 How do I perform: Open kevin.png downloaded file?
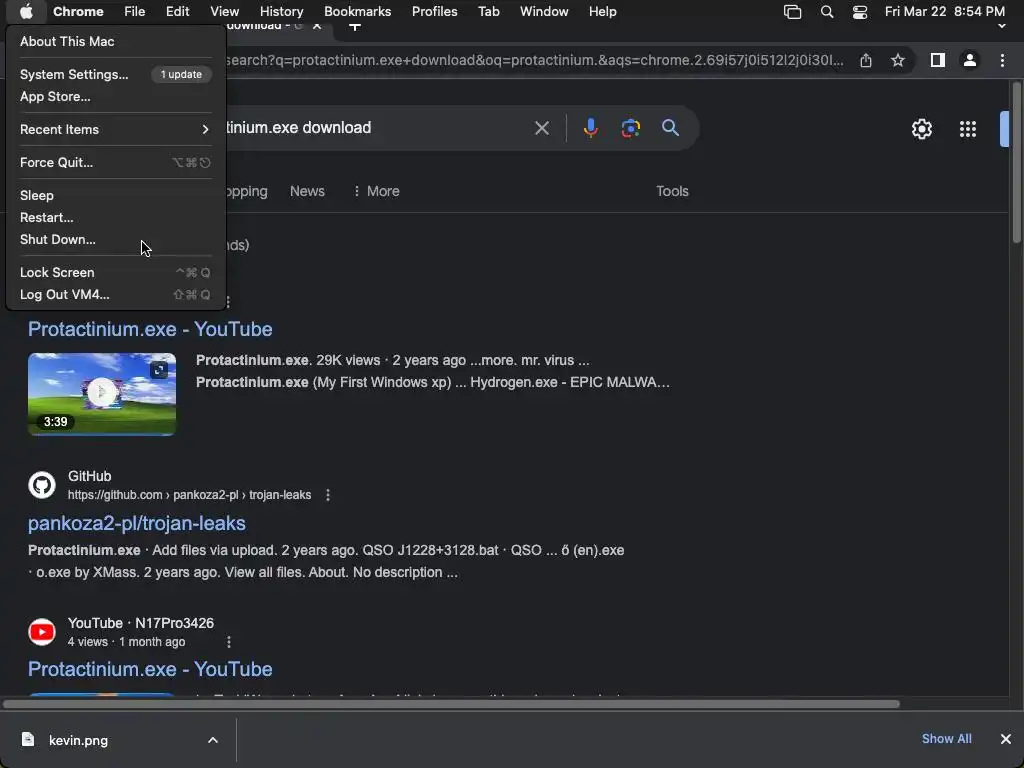coord(78,741)
